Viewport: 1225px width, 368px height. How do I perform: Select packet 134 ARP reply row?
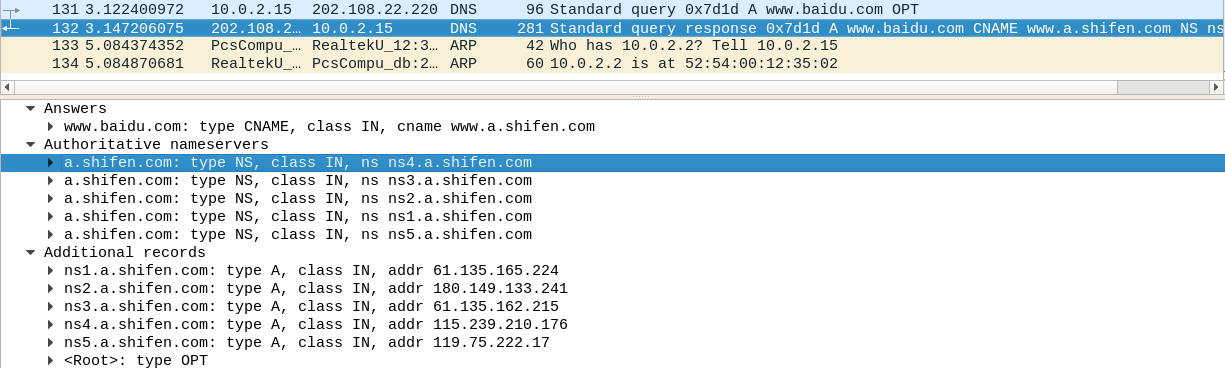pos(612,63)
